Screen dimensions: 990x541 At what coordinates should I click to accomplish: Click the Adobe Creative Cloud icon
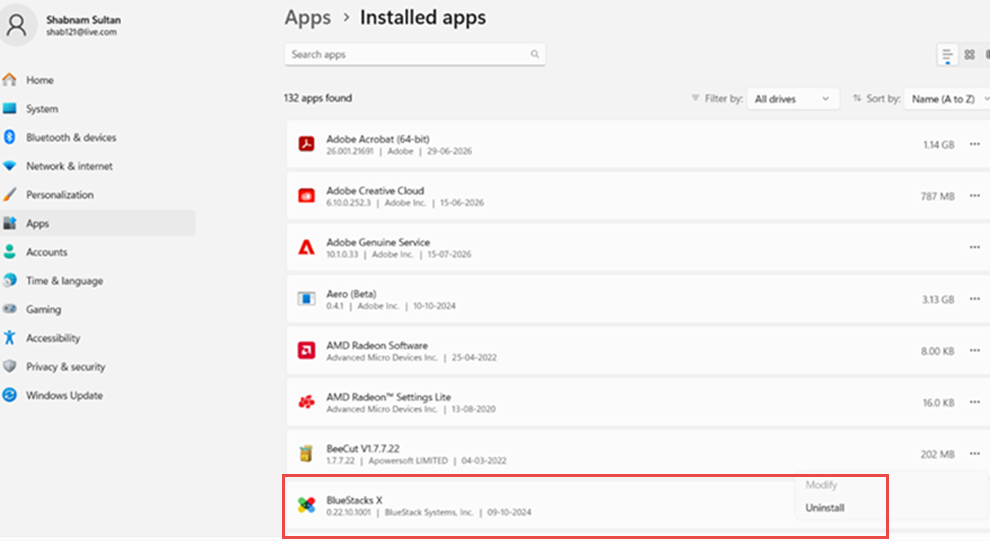point(306,196)
